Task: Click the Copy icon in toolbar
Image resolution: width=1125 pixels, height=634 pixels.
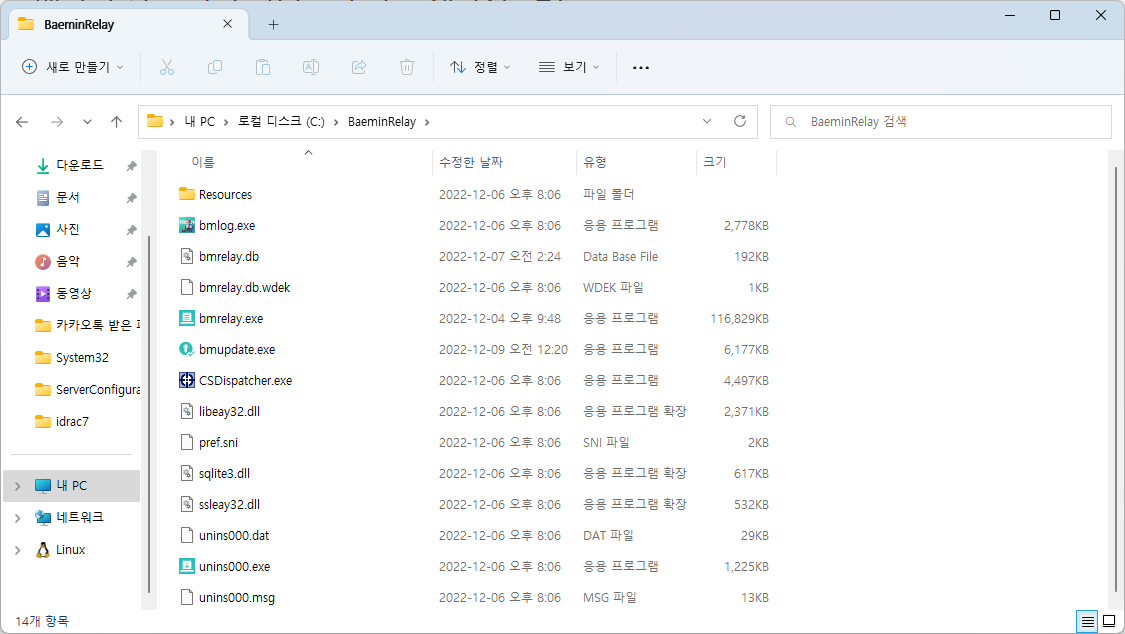Action: point(215,67)
